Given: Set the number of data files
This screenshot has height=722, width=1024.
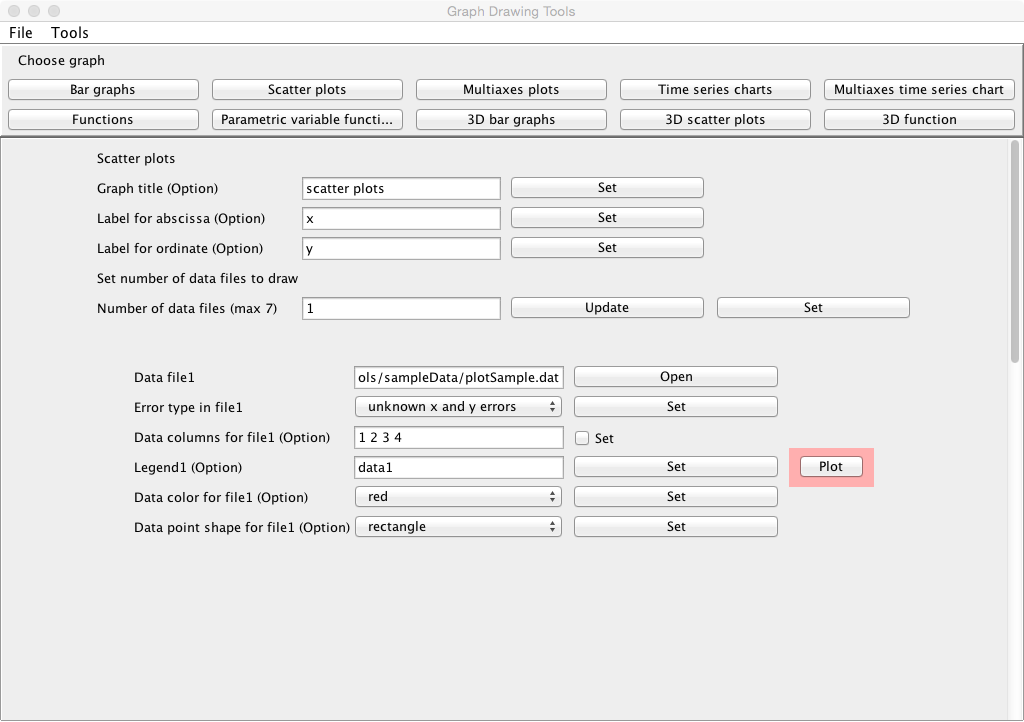Looking at the screenshot, I should tap(813, 307).
